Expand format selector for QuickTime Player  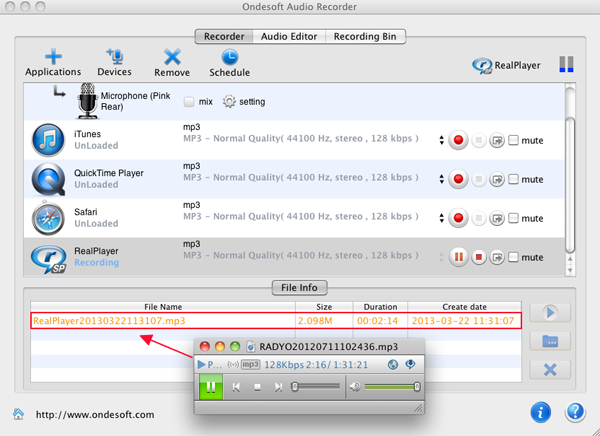[441, 179]
